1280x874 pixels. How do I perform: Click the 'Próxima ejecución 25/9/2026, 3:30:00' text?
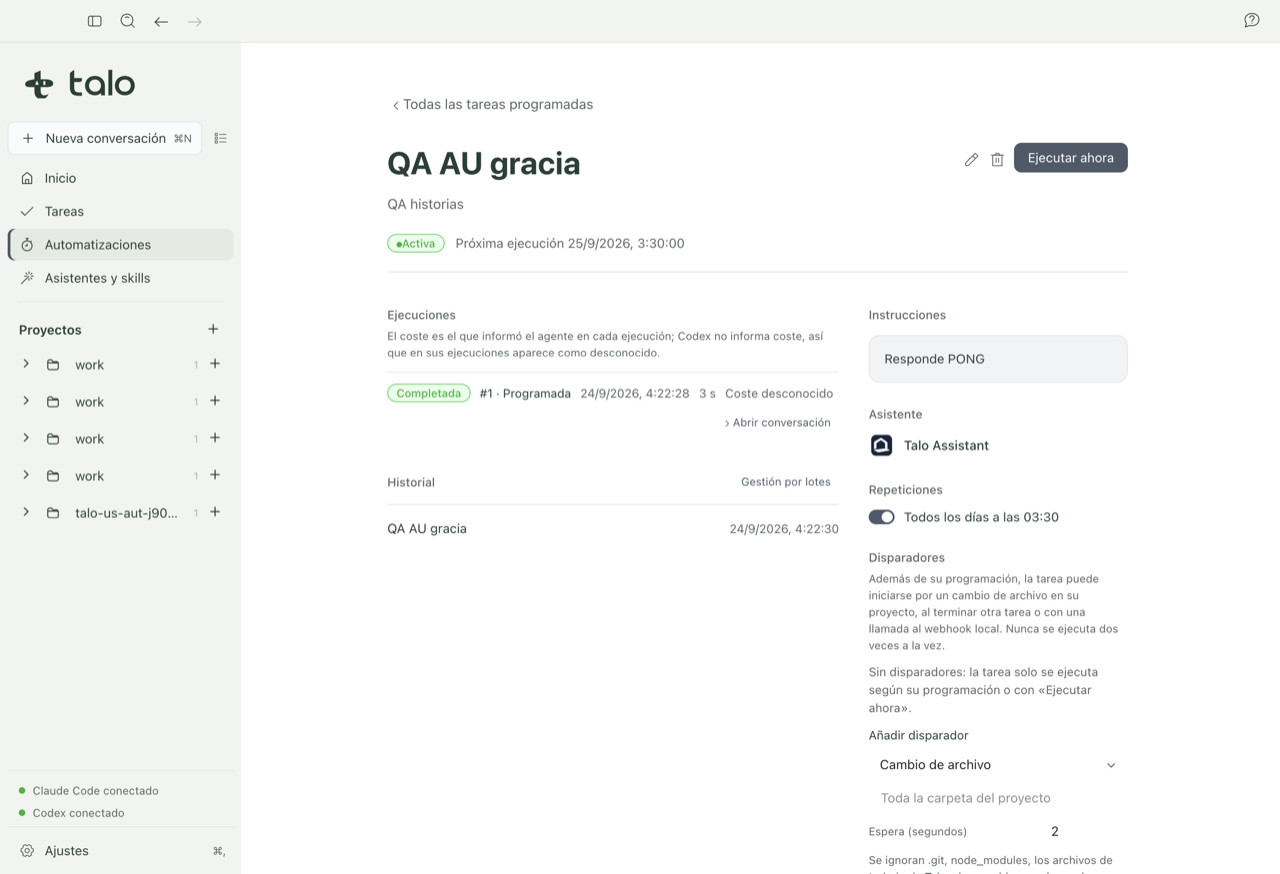[x=570, y=243]
